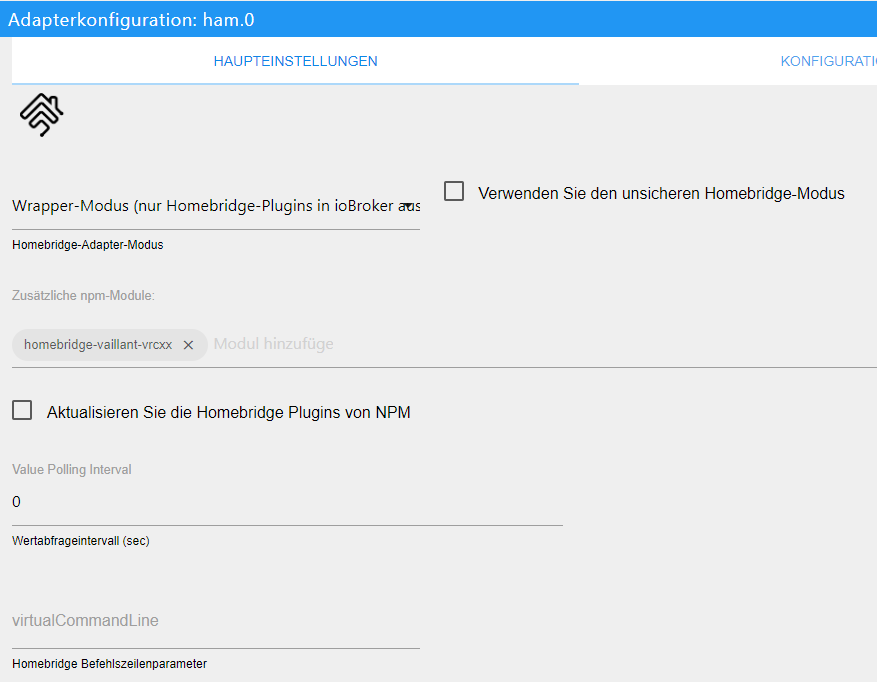The width and height of the screenshot is (877, 682).
Task: Click the Adapterkonfiguration: ham.0 title
Action: pos(132,19)
